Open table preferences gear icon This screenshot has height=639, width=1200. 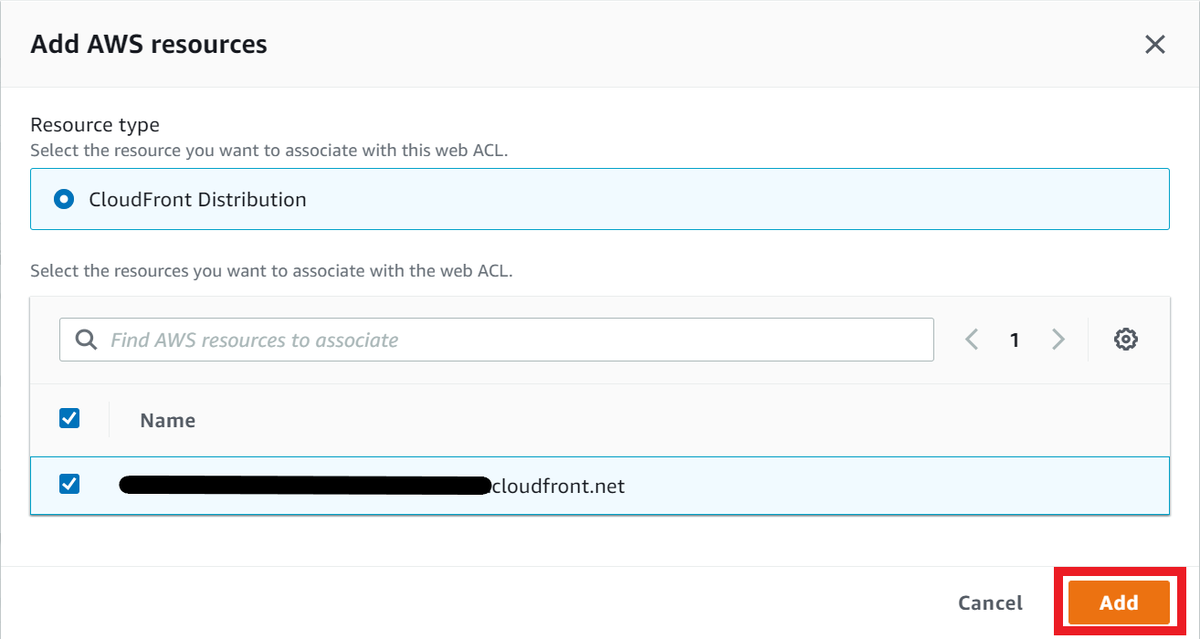click(x=1126, y=340)
